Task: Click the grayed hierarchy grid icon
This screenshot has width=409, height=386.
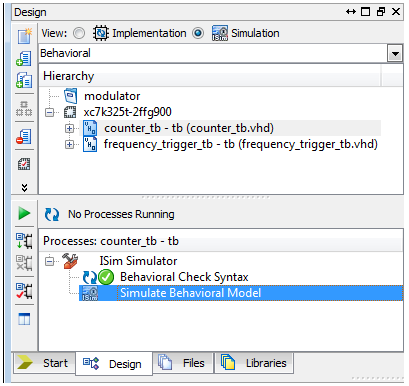Action: (24, 109)
